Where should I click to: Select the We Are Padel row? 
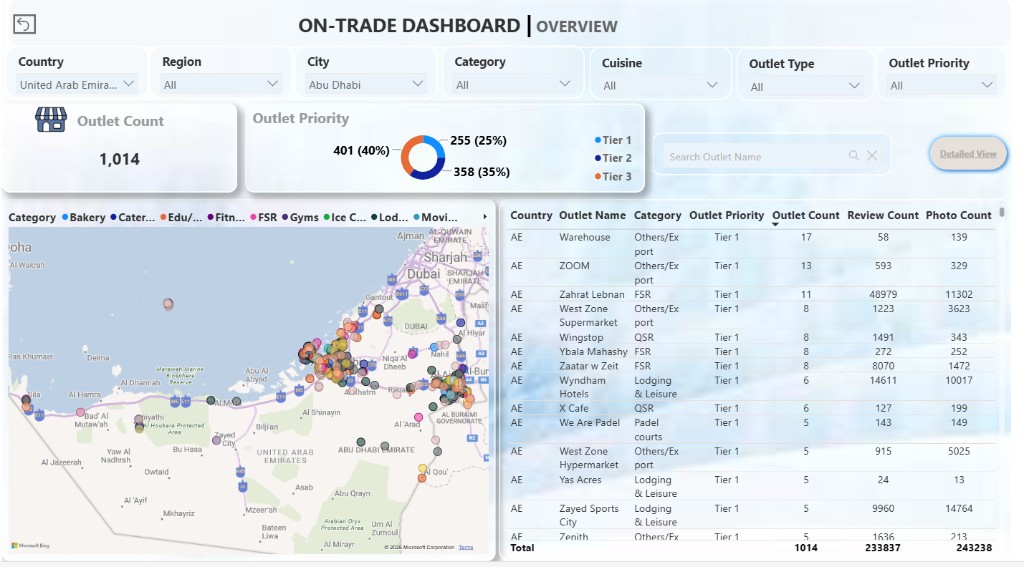click(x=752, y=429)
